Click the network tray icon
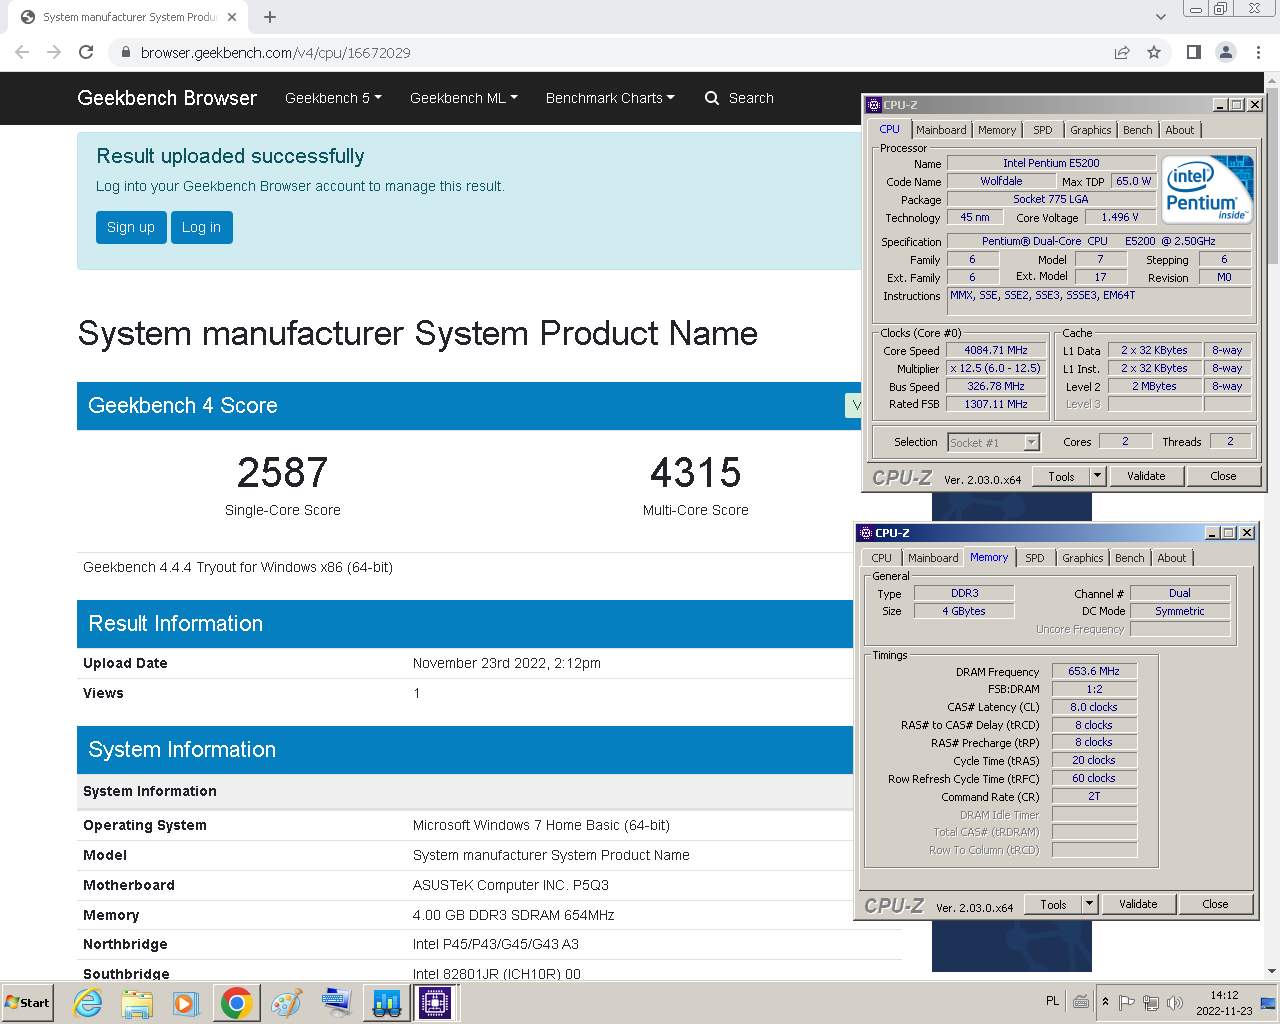The image size is (1280, 1024). pos(1151,1002)
